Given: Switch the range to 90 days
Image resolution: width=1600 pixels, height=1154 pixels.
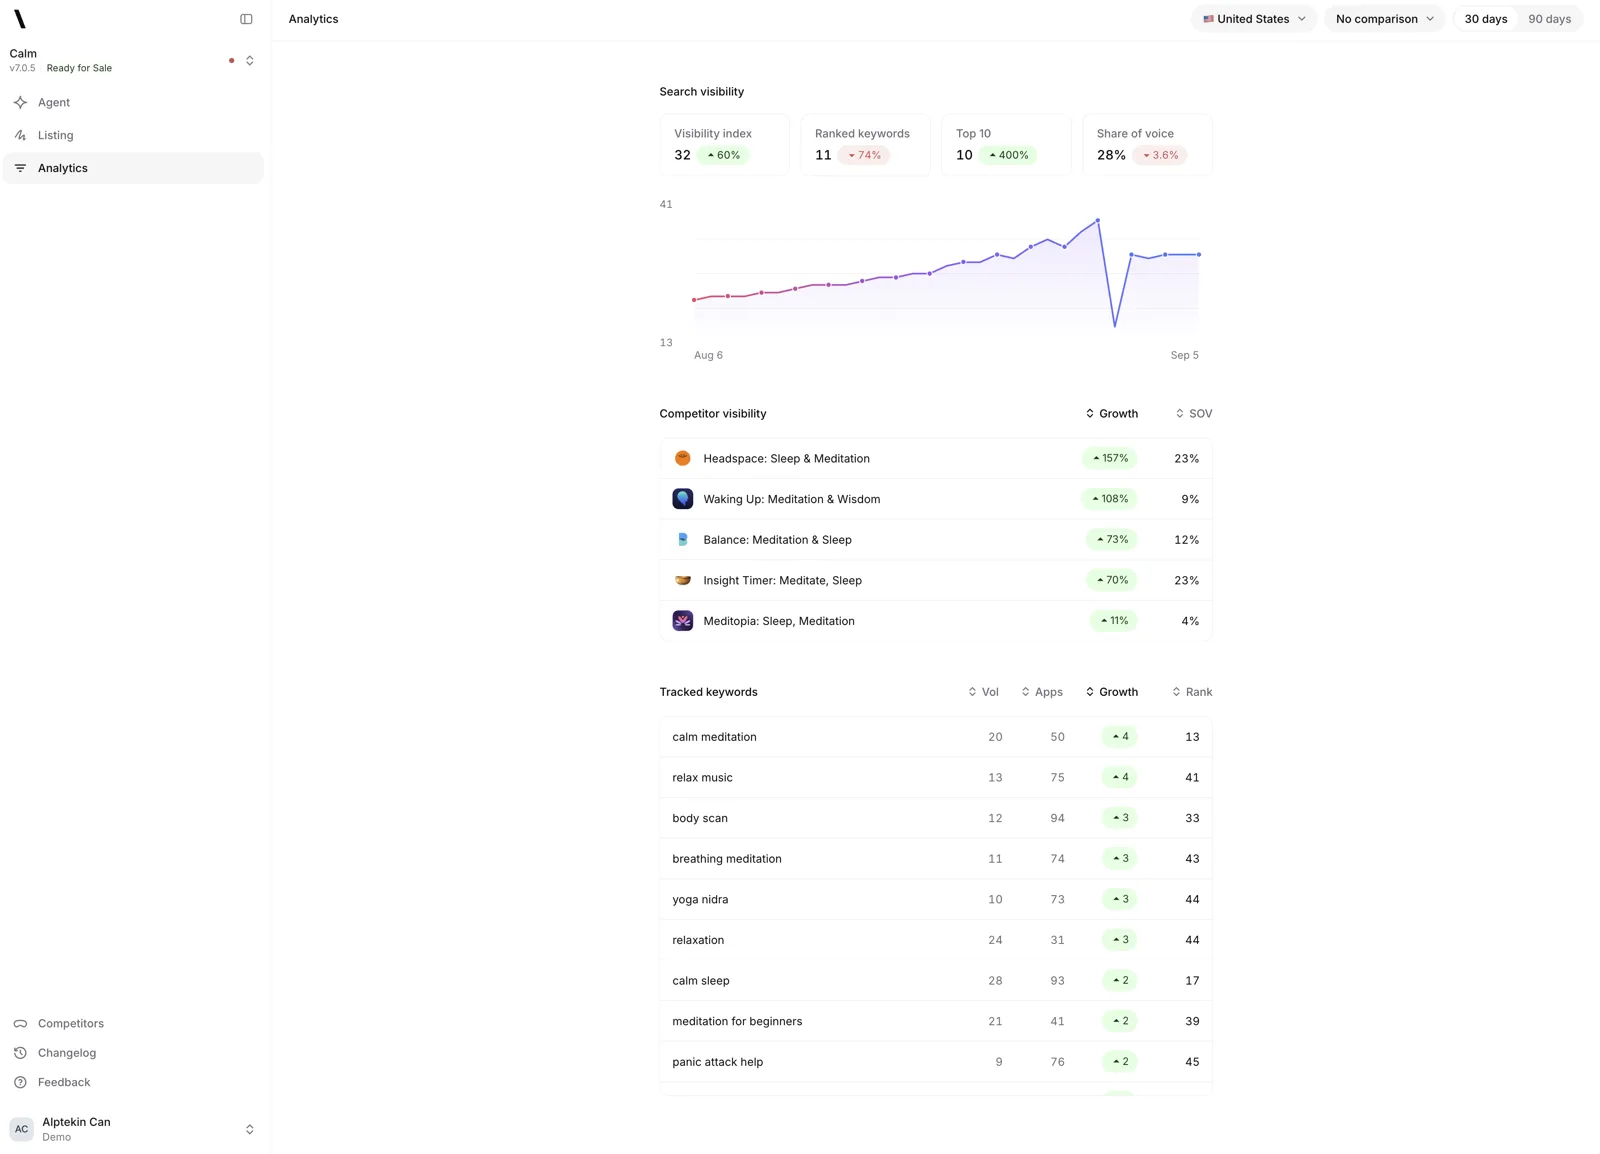Looking at the screenshot, I should click(1549, 19).
